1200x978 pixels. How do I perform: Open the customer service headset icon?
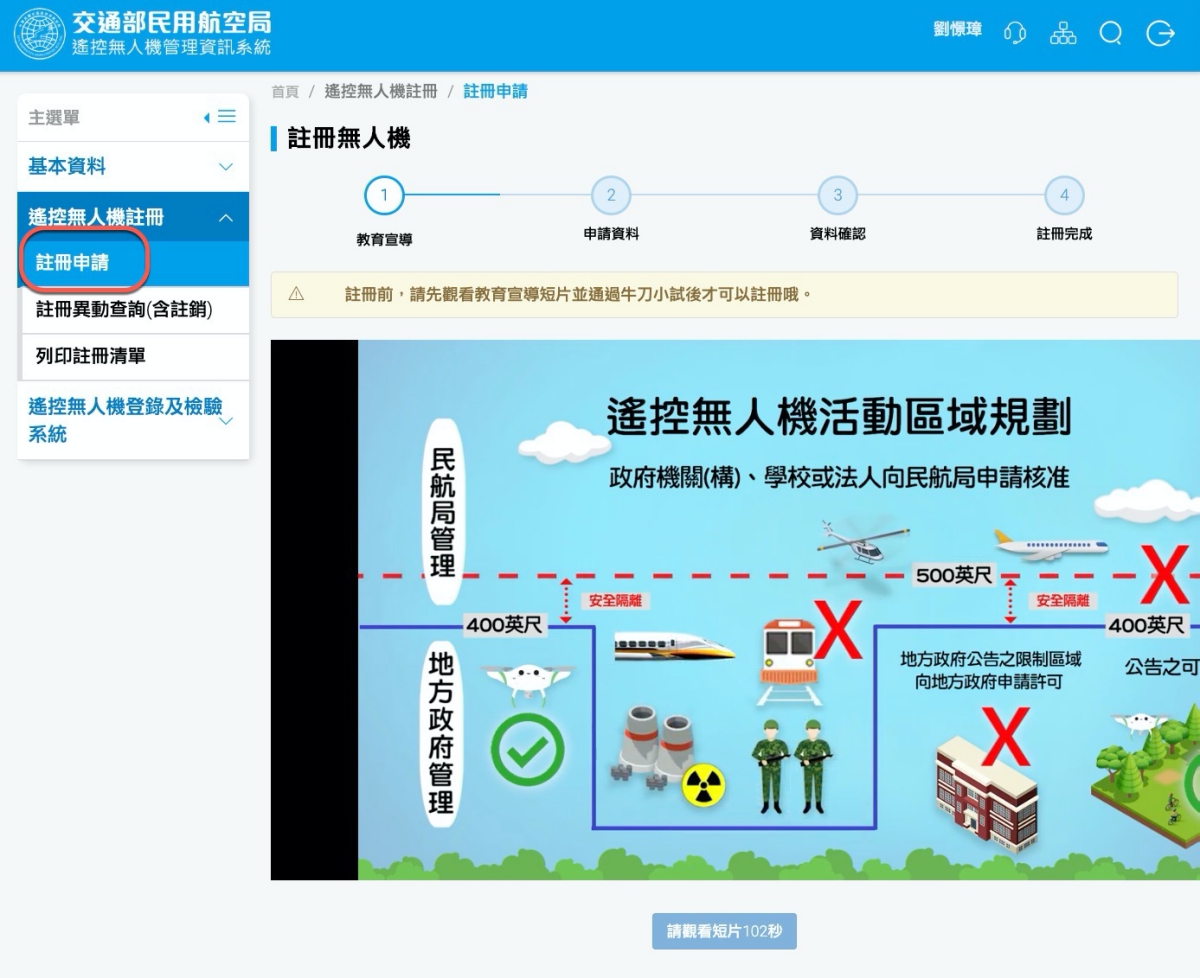(1016, 34)
